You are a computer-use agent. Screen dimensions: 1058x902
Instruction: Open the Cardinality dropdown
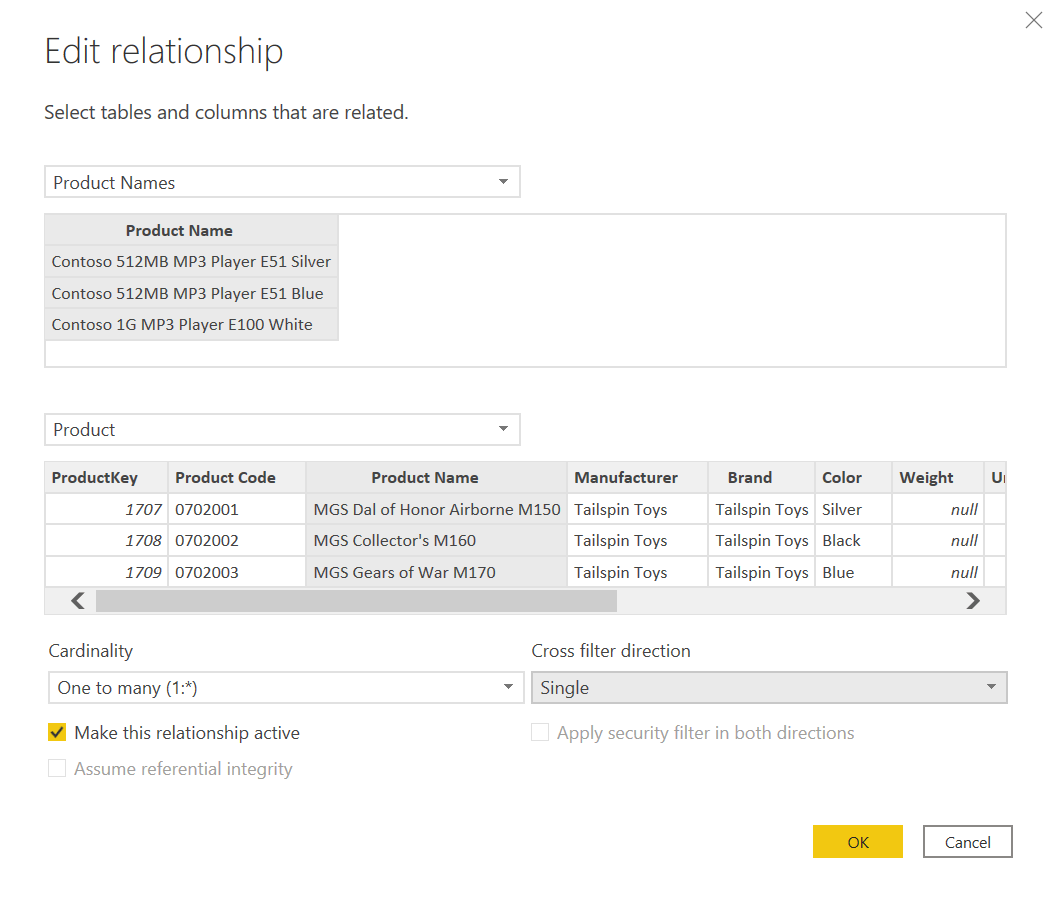286,687
